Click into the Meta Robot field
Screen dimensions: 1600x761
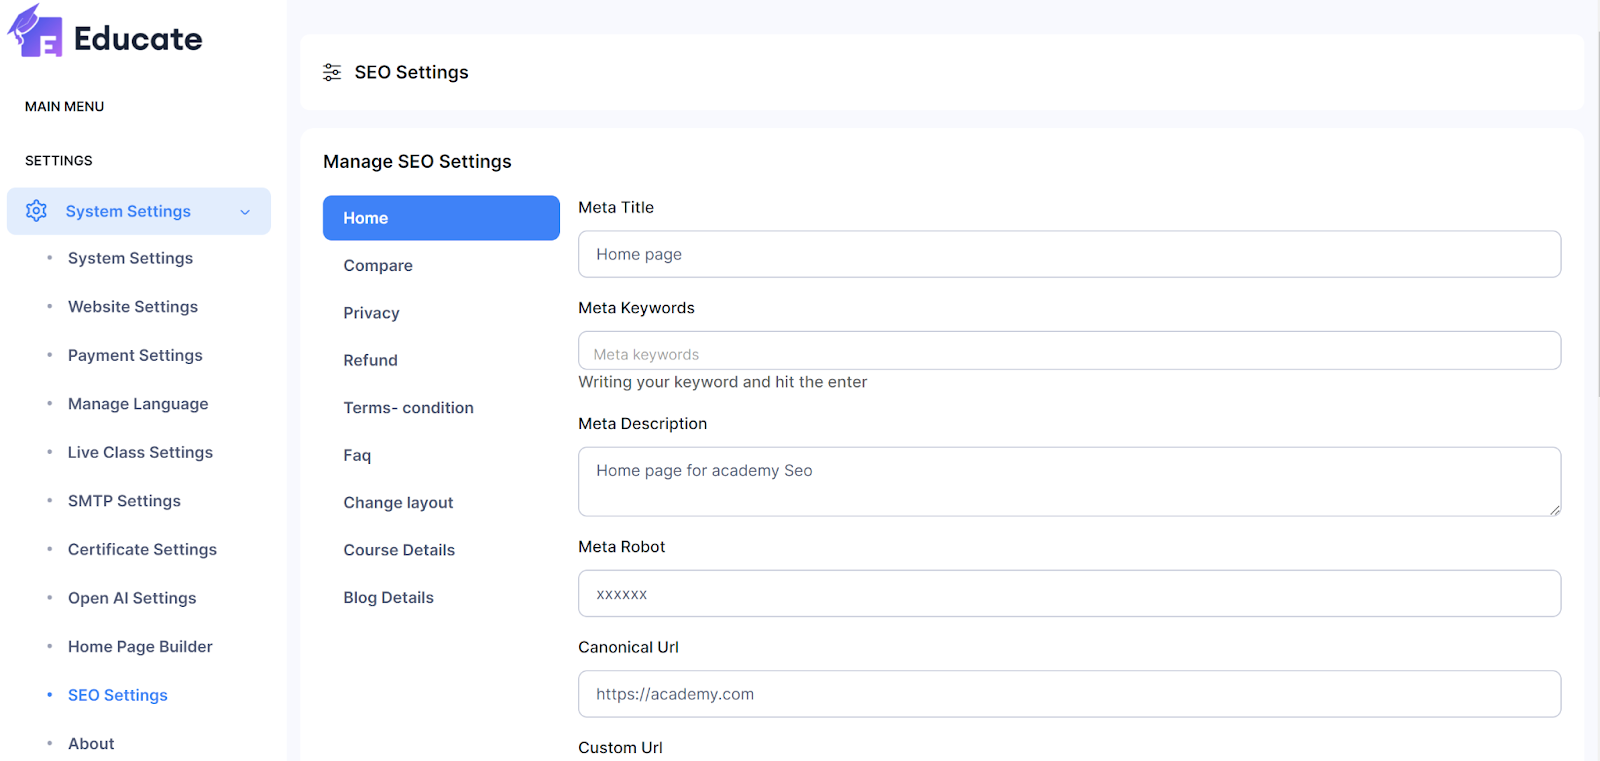(1069, 594)
